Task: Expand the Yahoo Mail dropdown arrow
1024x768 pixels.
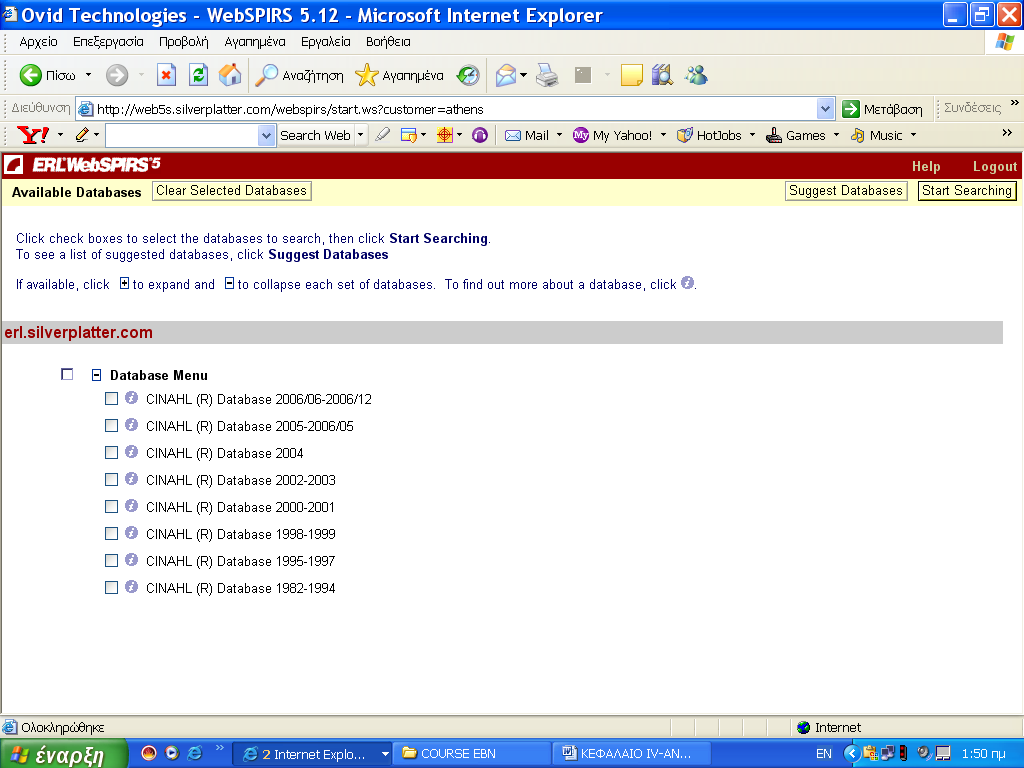Action: (559, 135)
